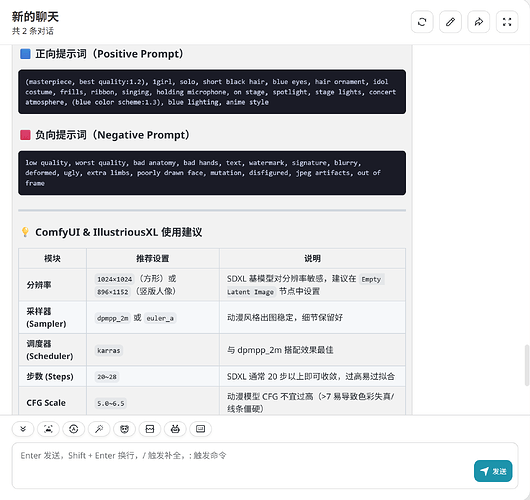This screenshot has height=500, width=530.
Task: Click the 推荐设置 column header
Action: click(153, 259)
